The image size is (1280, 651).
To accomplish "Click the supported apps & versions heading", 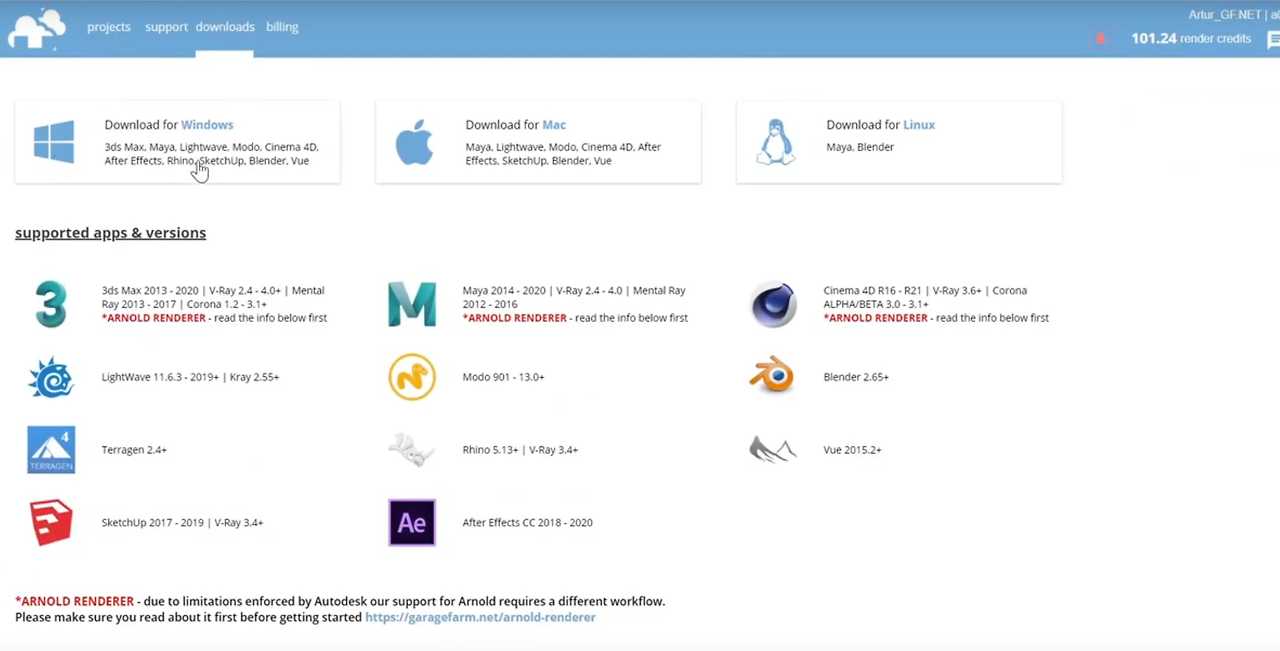I will pyautogui.click(x=110, y=233).
